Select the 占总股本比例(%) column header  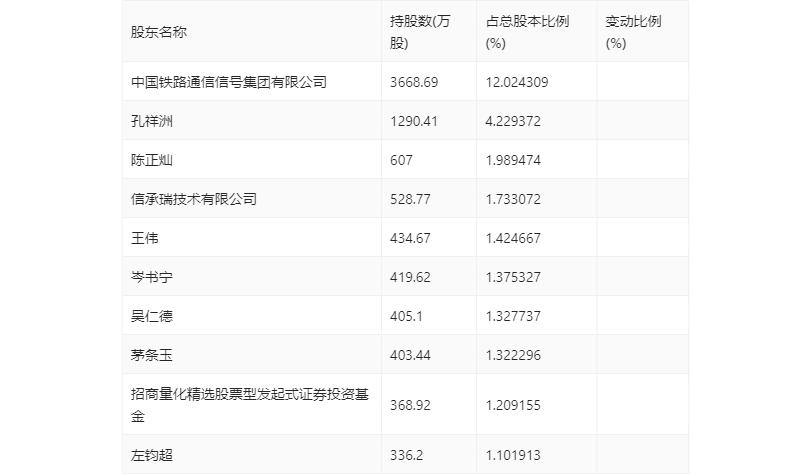pyautogui.click(x=528, y=32)
